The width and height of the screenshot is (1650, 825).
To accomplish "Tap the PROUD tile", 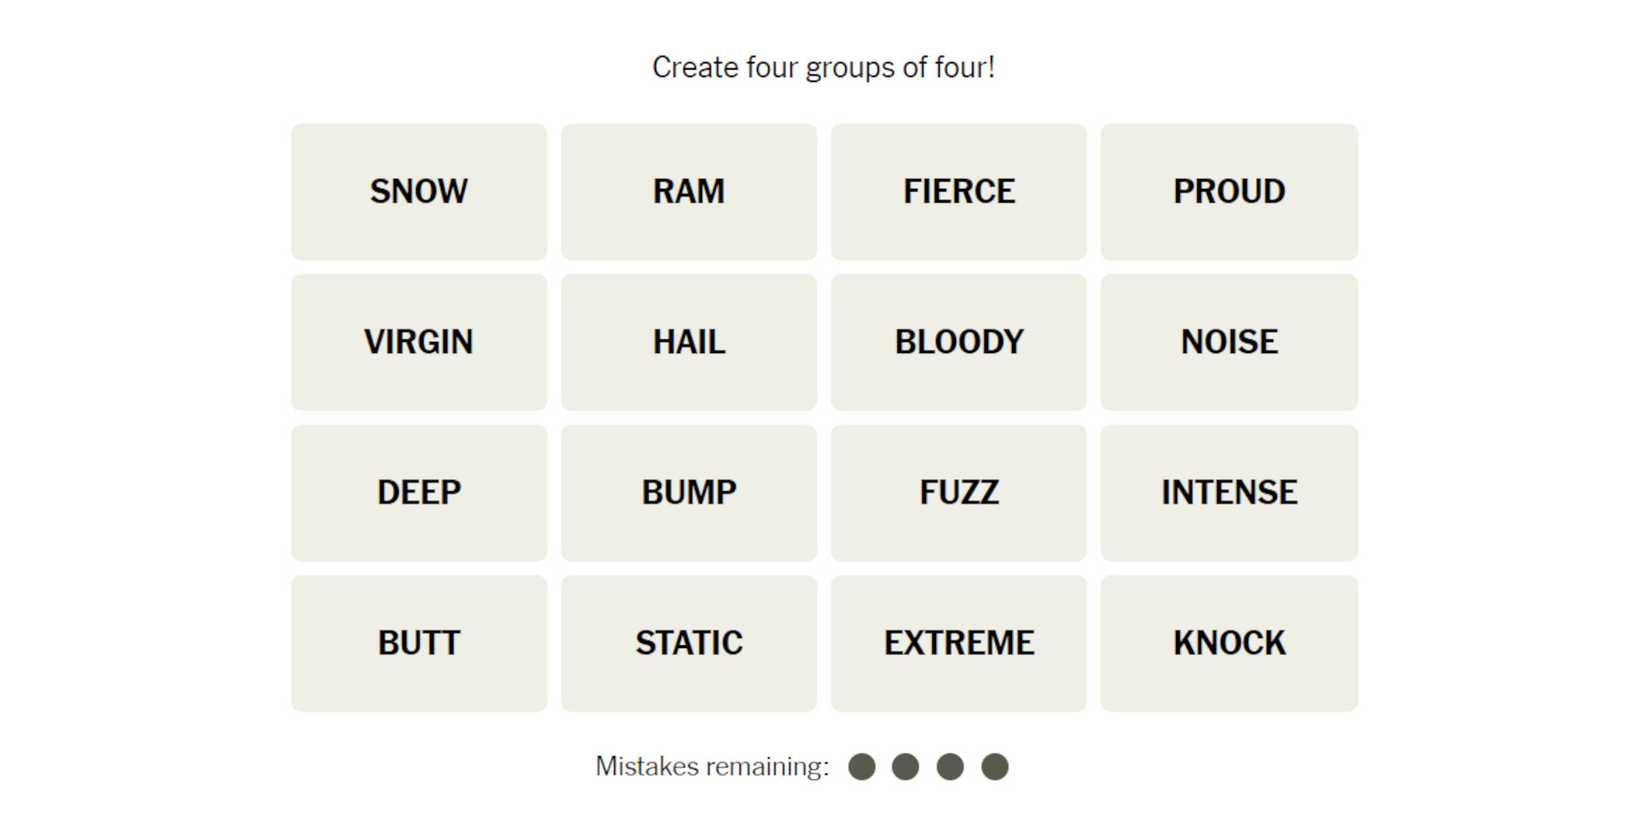I will 1229,192.
